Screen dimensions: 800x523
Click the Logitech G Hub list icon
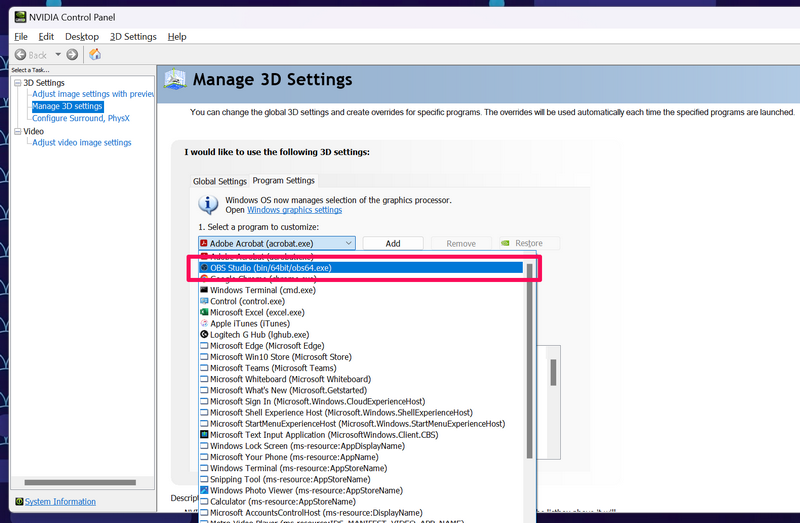tap(204, 334)
